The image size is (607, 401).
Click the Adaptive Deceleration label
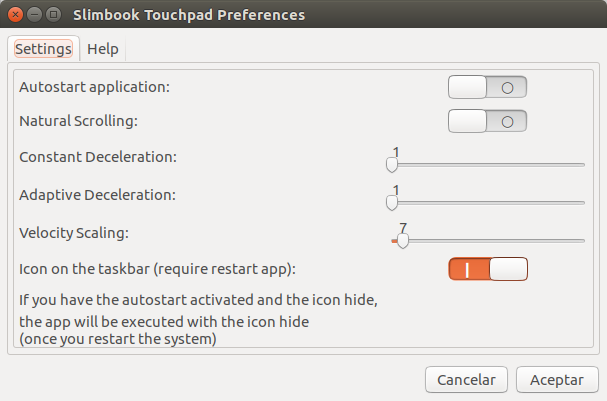97,195
